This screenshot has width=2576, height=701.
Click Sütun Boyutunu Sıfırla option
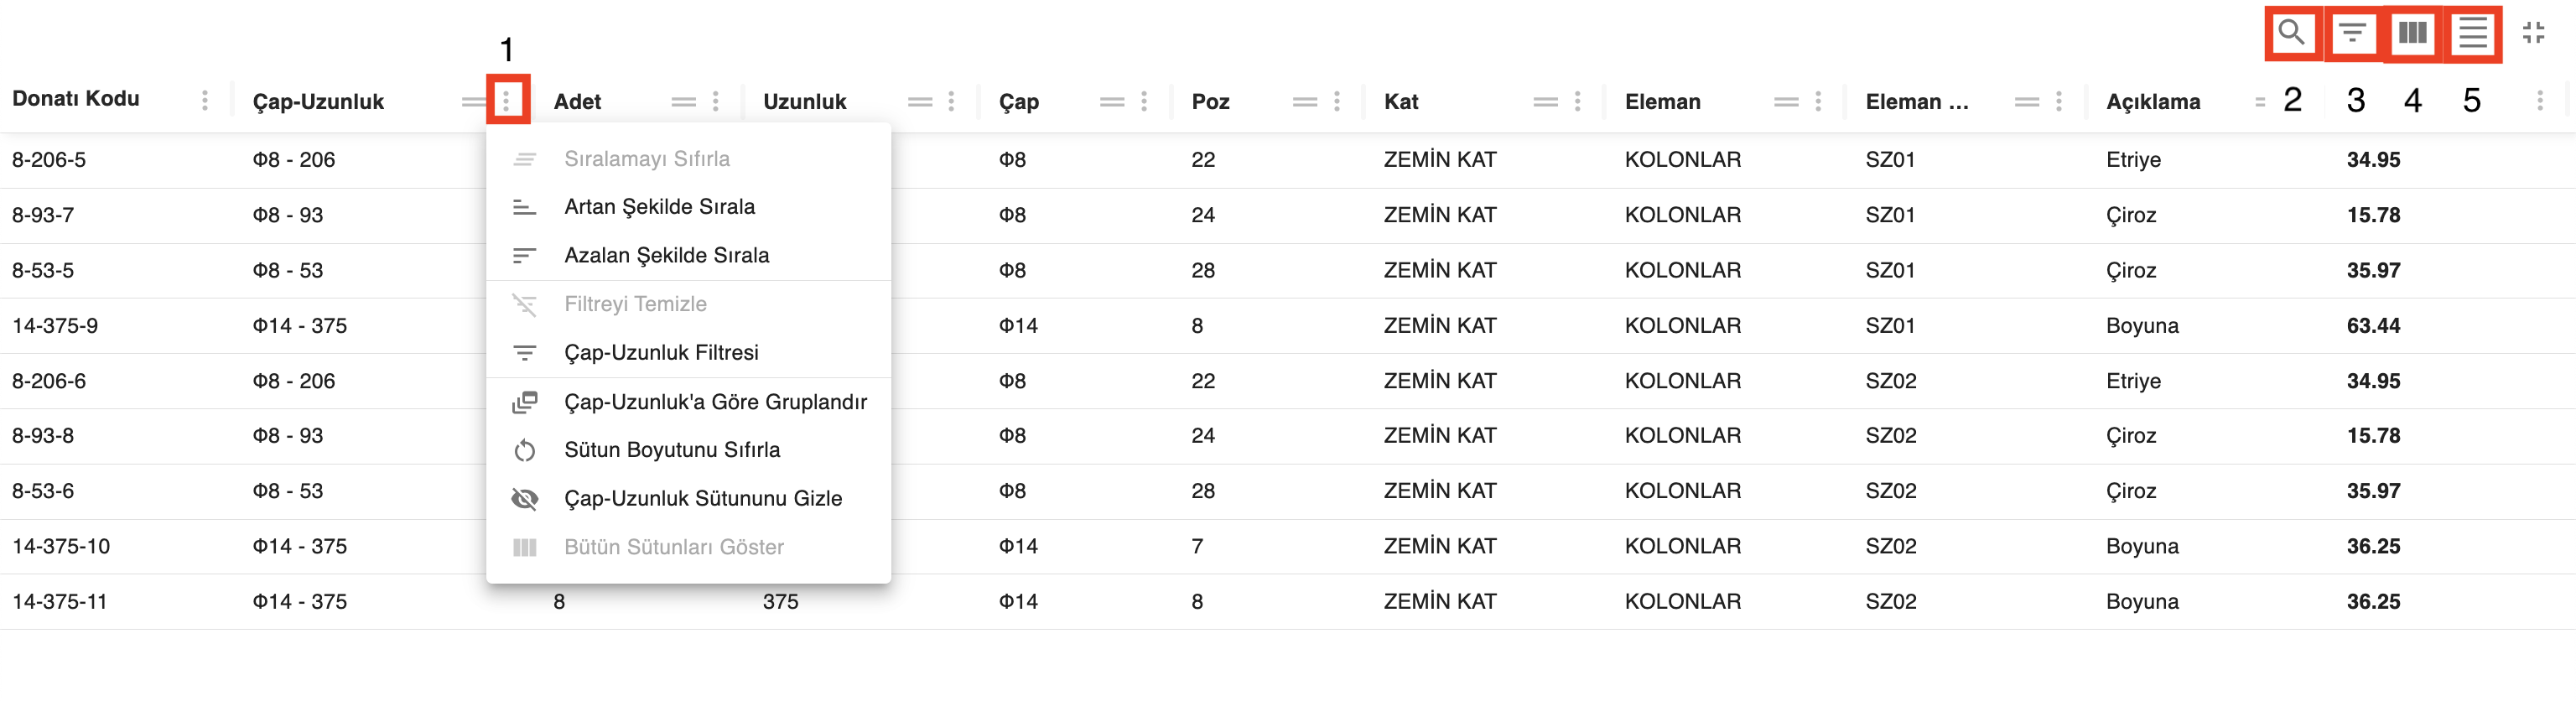point(671,449)
